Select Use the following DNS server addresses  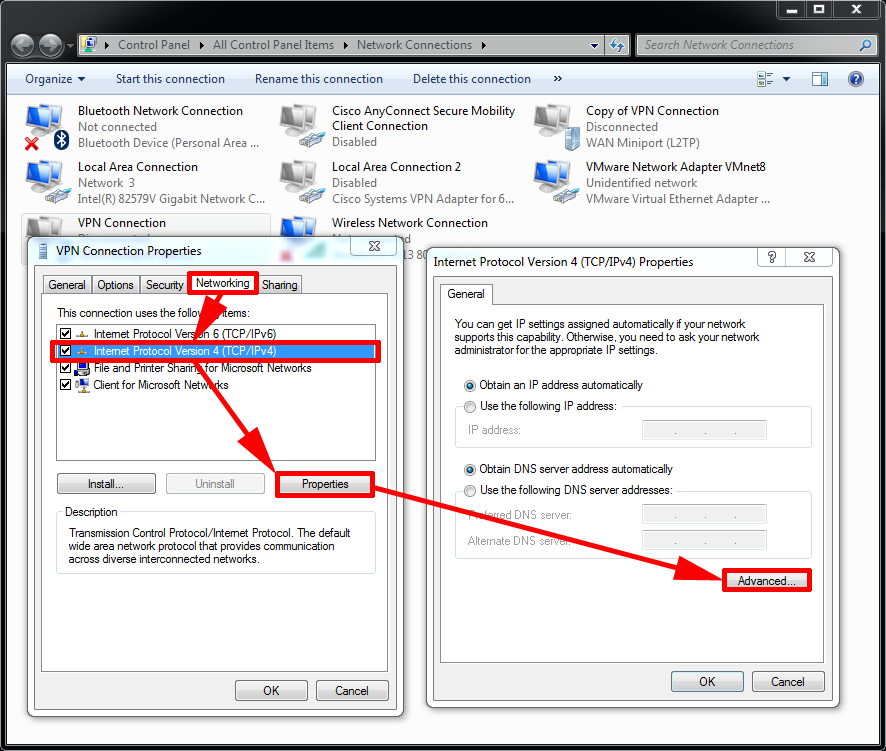[470, 491]
